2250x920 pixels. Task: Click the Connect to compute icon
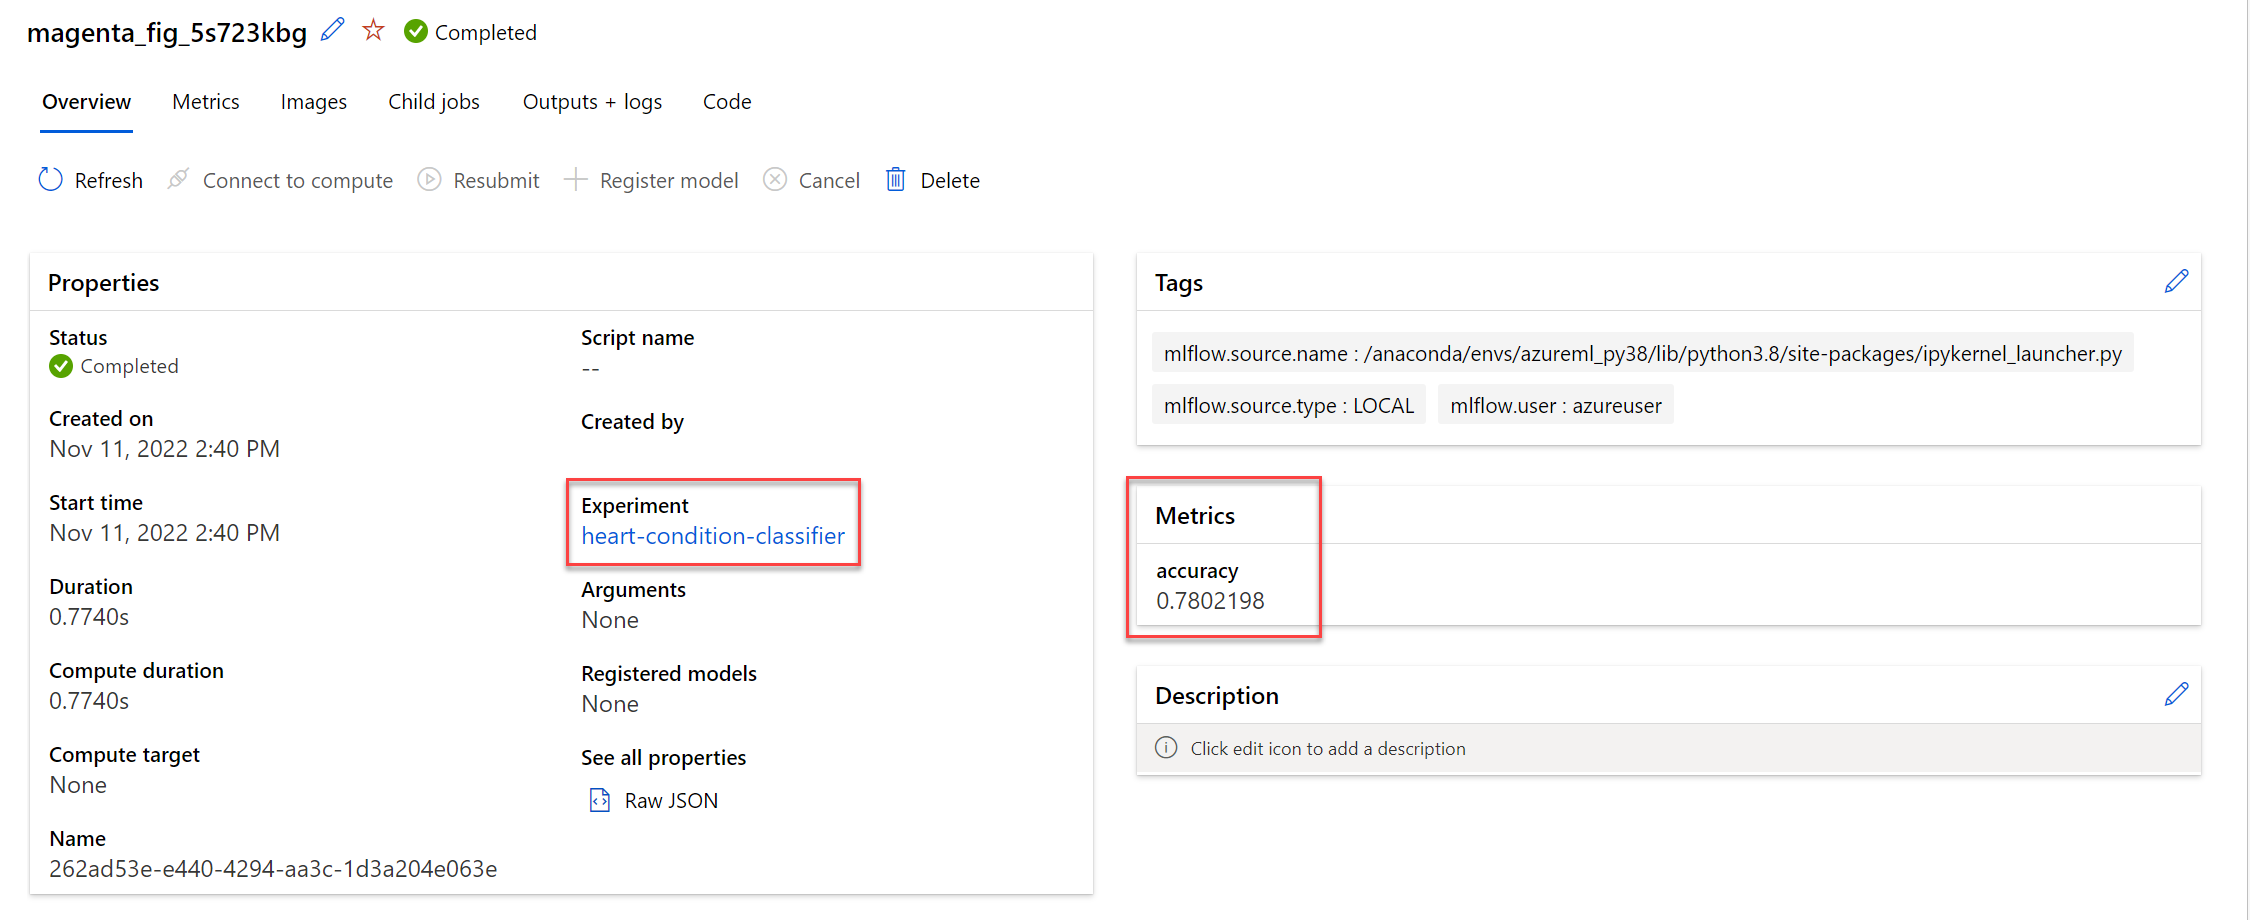[179, 180]
